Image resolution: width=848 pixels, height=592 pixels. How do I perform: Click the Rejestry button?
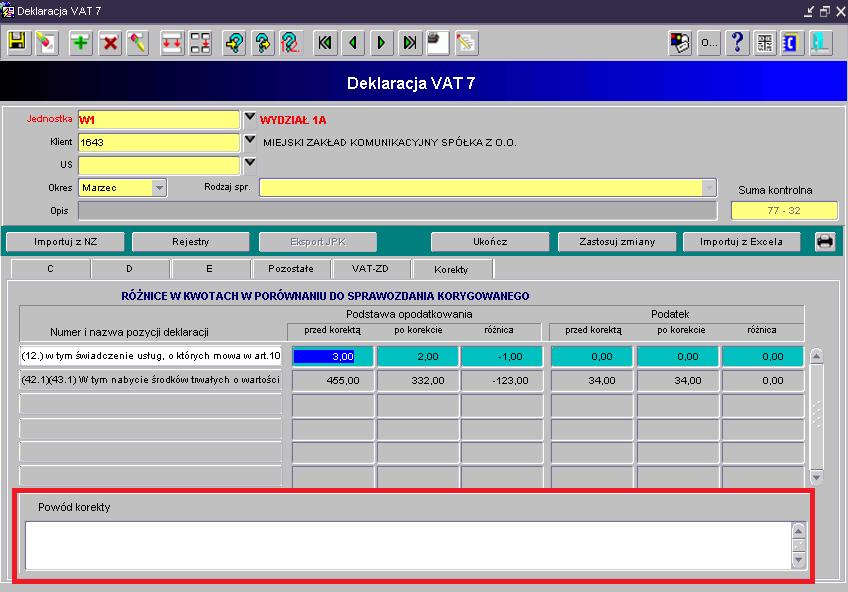click(x=190, y=242)
